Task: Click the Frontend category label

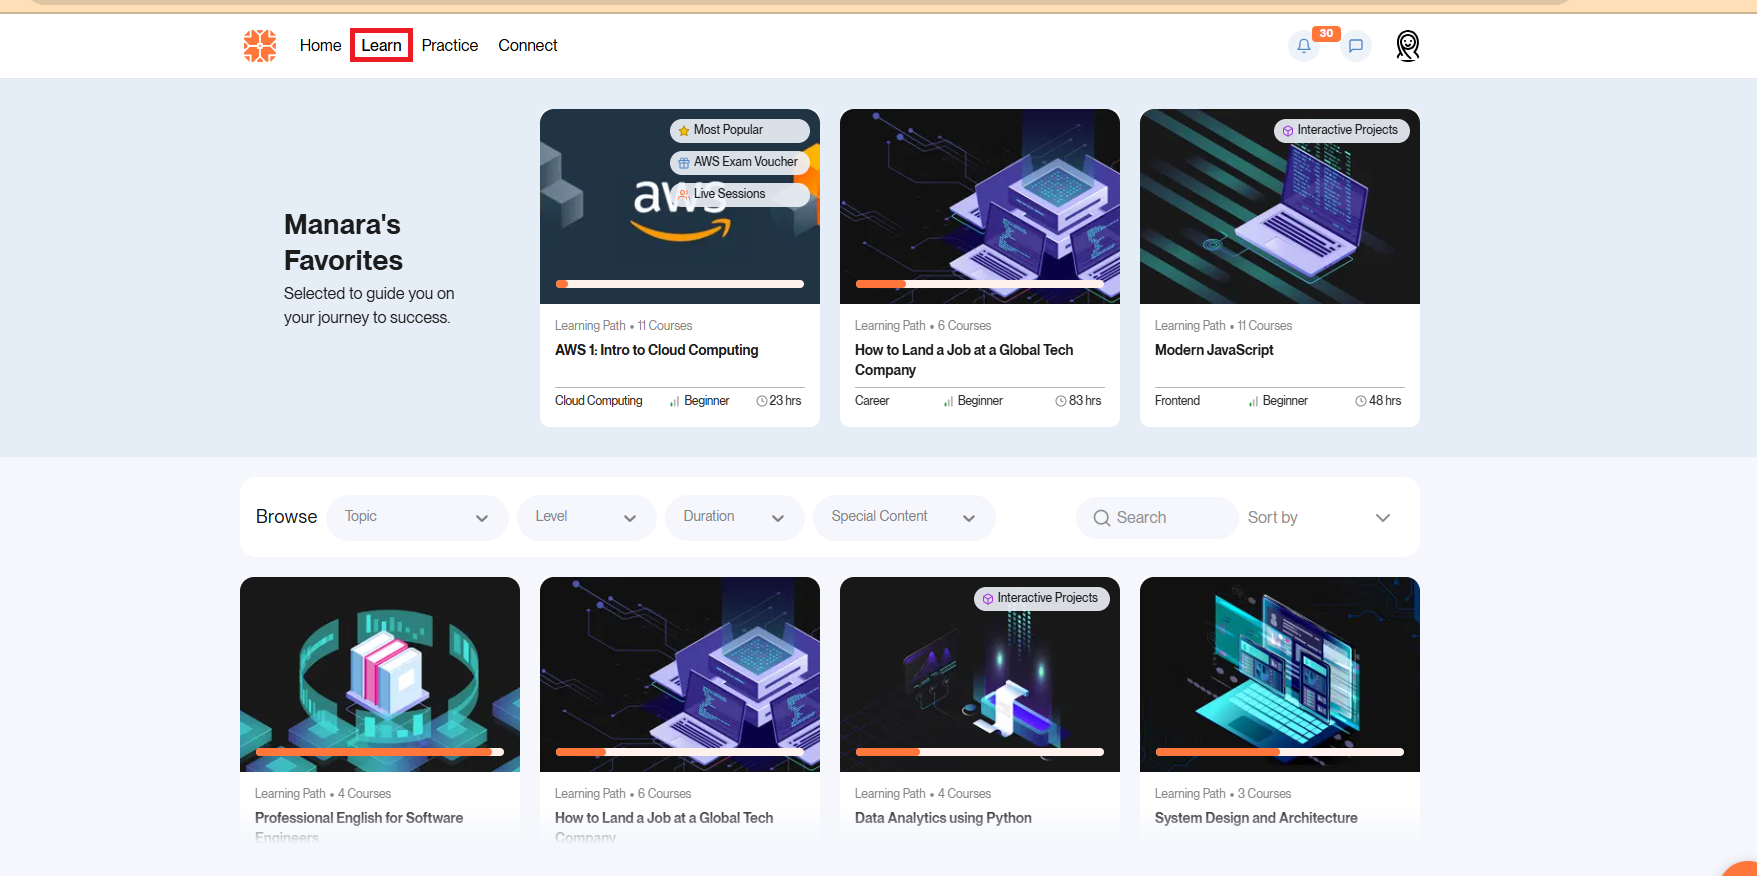Action: (1177, 401)
